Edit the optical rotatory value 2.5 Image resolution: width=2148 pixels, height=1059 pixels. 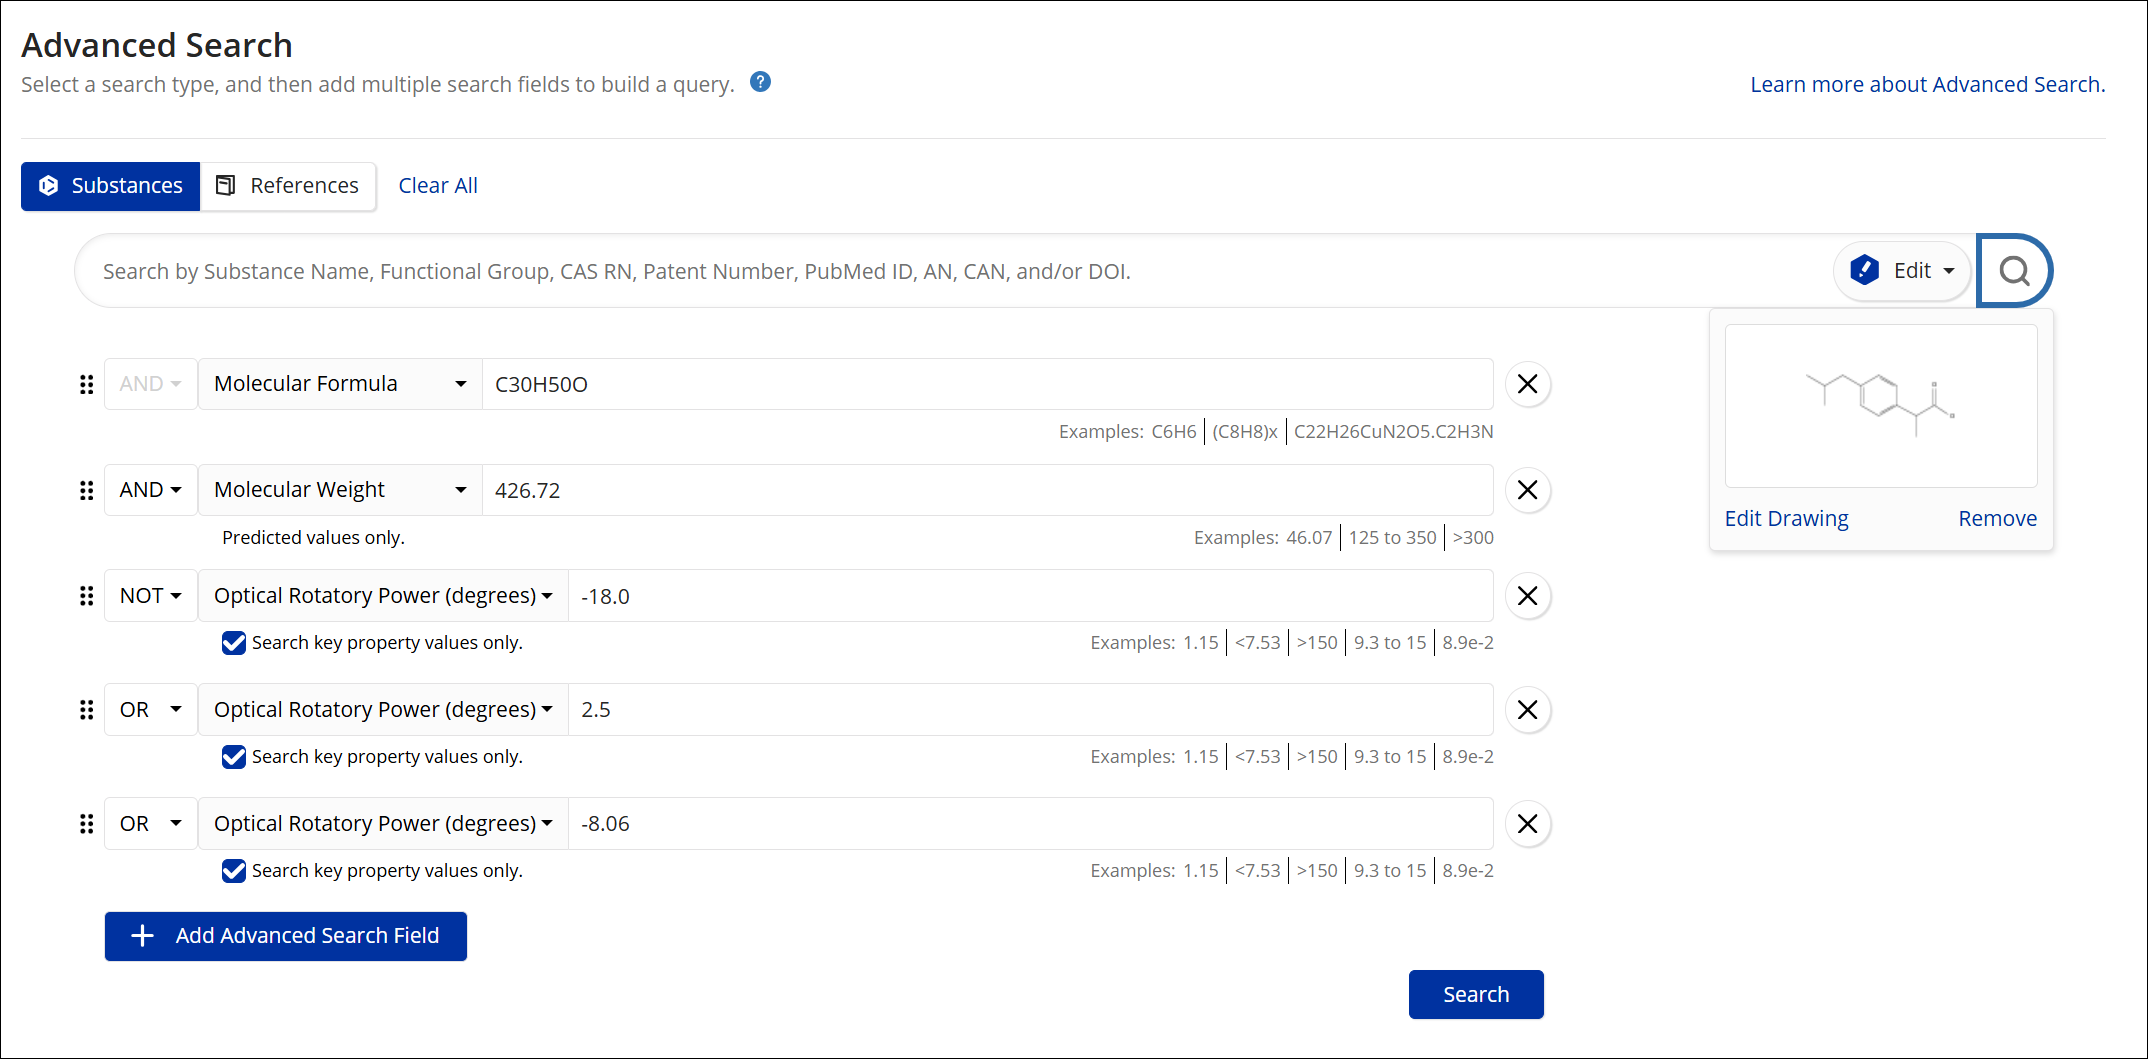1031,710
